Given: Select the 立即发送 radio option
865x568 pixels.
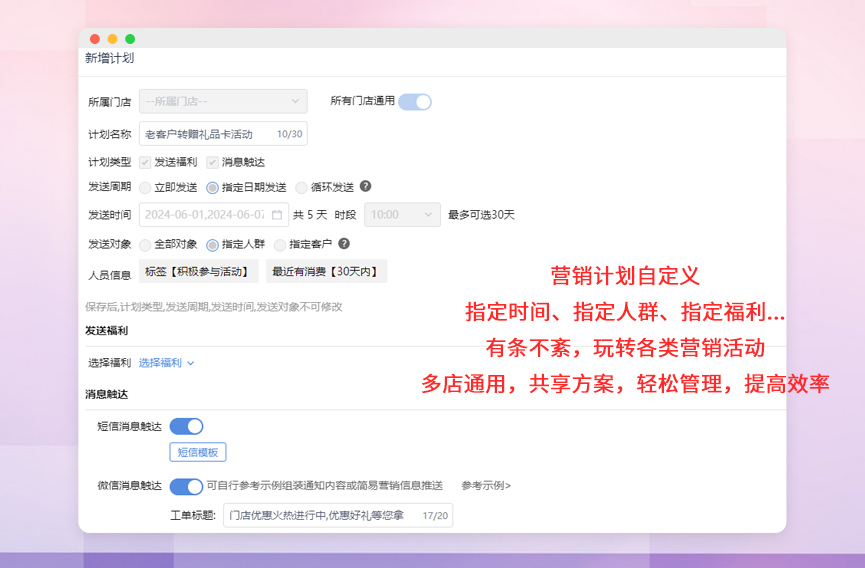Looking at the screenshot, I should [145, 187].
